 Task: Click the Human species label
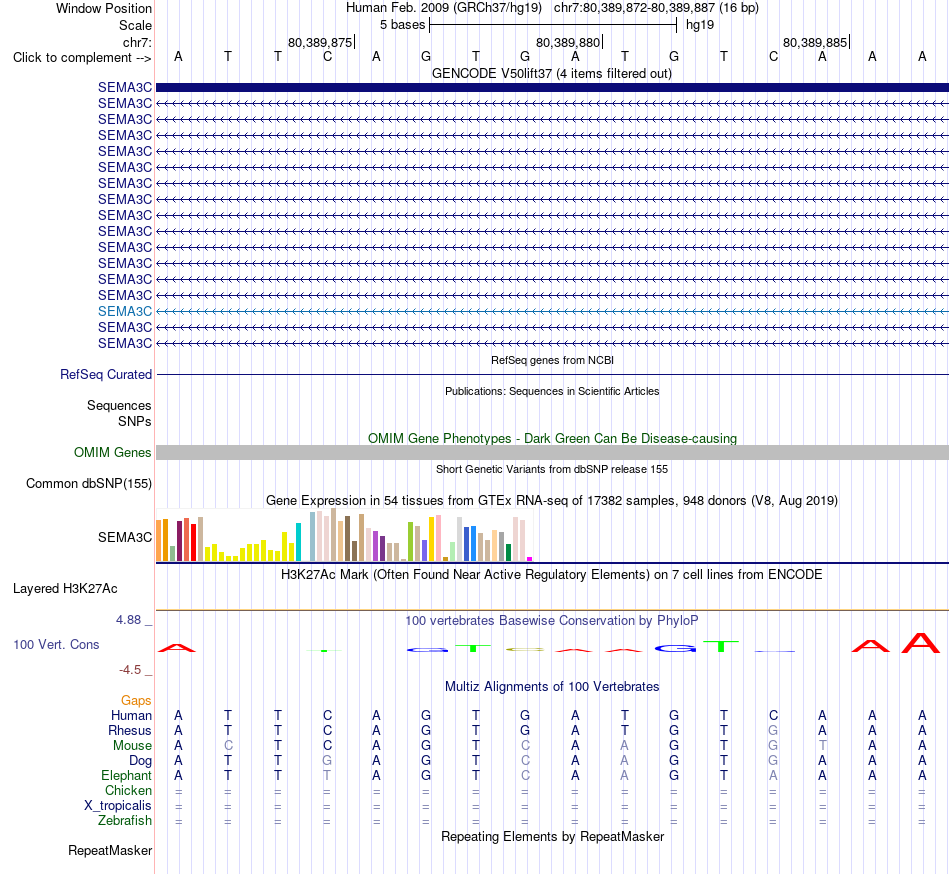(x=131, y=716)
